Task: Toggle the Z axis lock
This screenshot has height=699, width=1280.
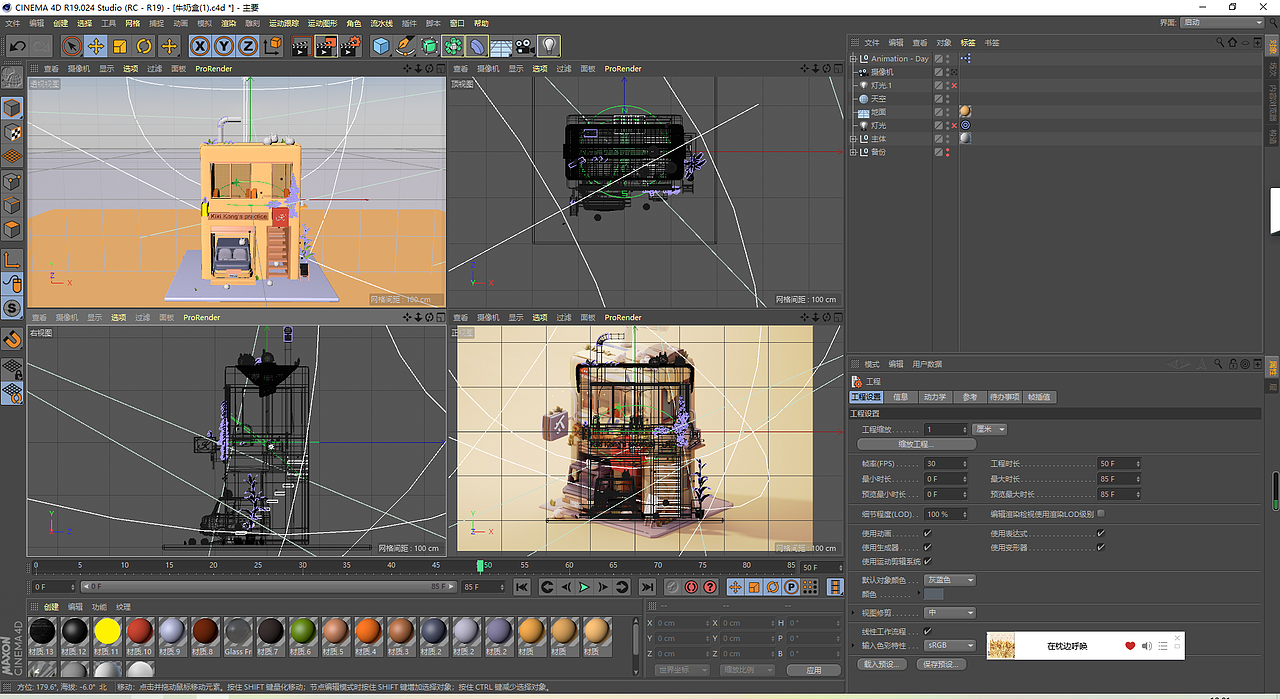Action: 247,46
